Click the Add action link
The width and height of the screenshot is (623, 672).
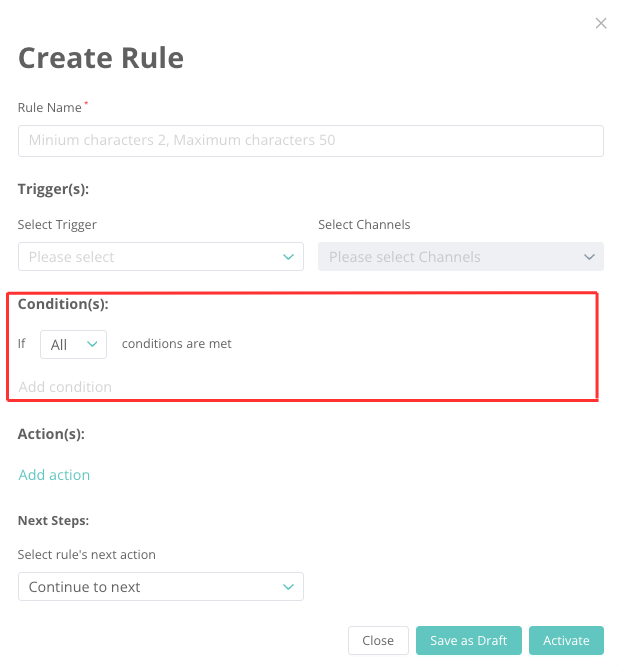54,475
